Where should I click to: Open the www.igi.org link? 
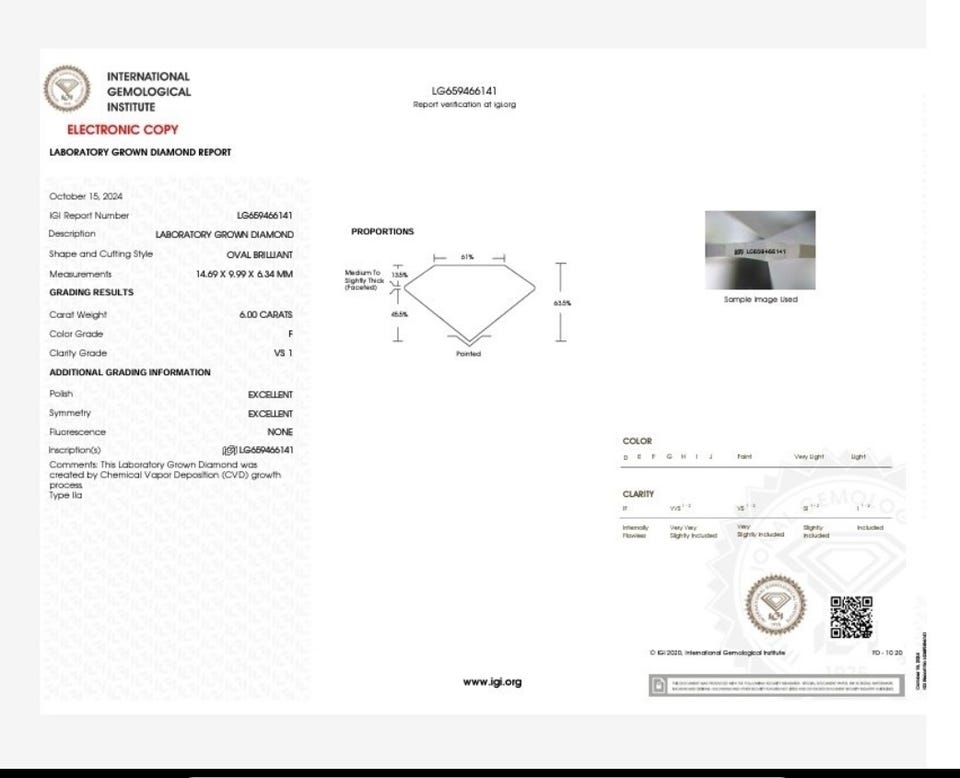(492, 682)
